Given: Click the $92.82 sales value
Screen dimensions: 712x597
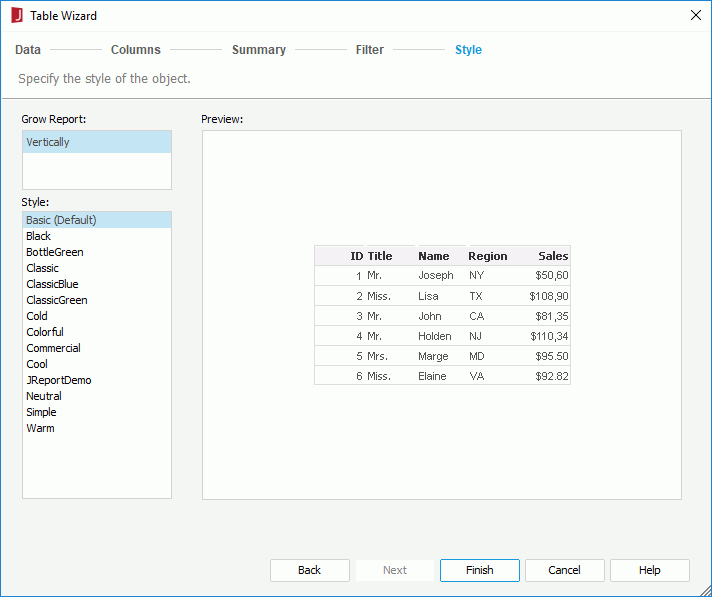Looking at the screenshot, I should (x=552, y=376).
